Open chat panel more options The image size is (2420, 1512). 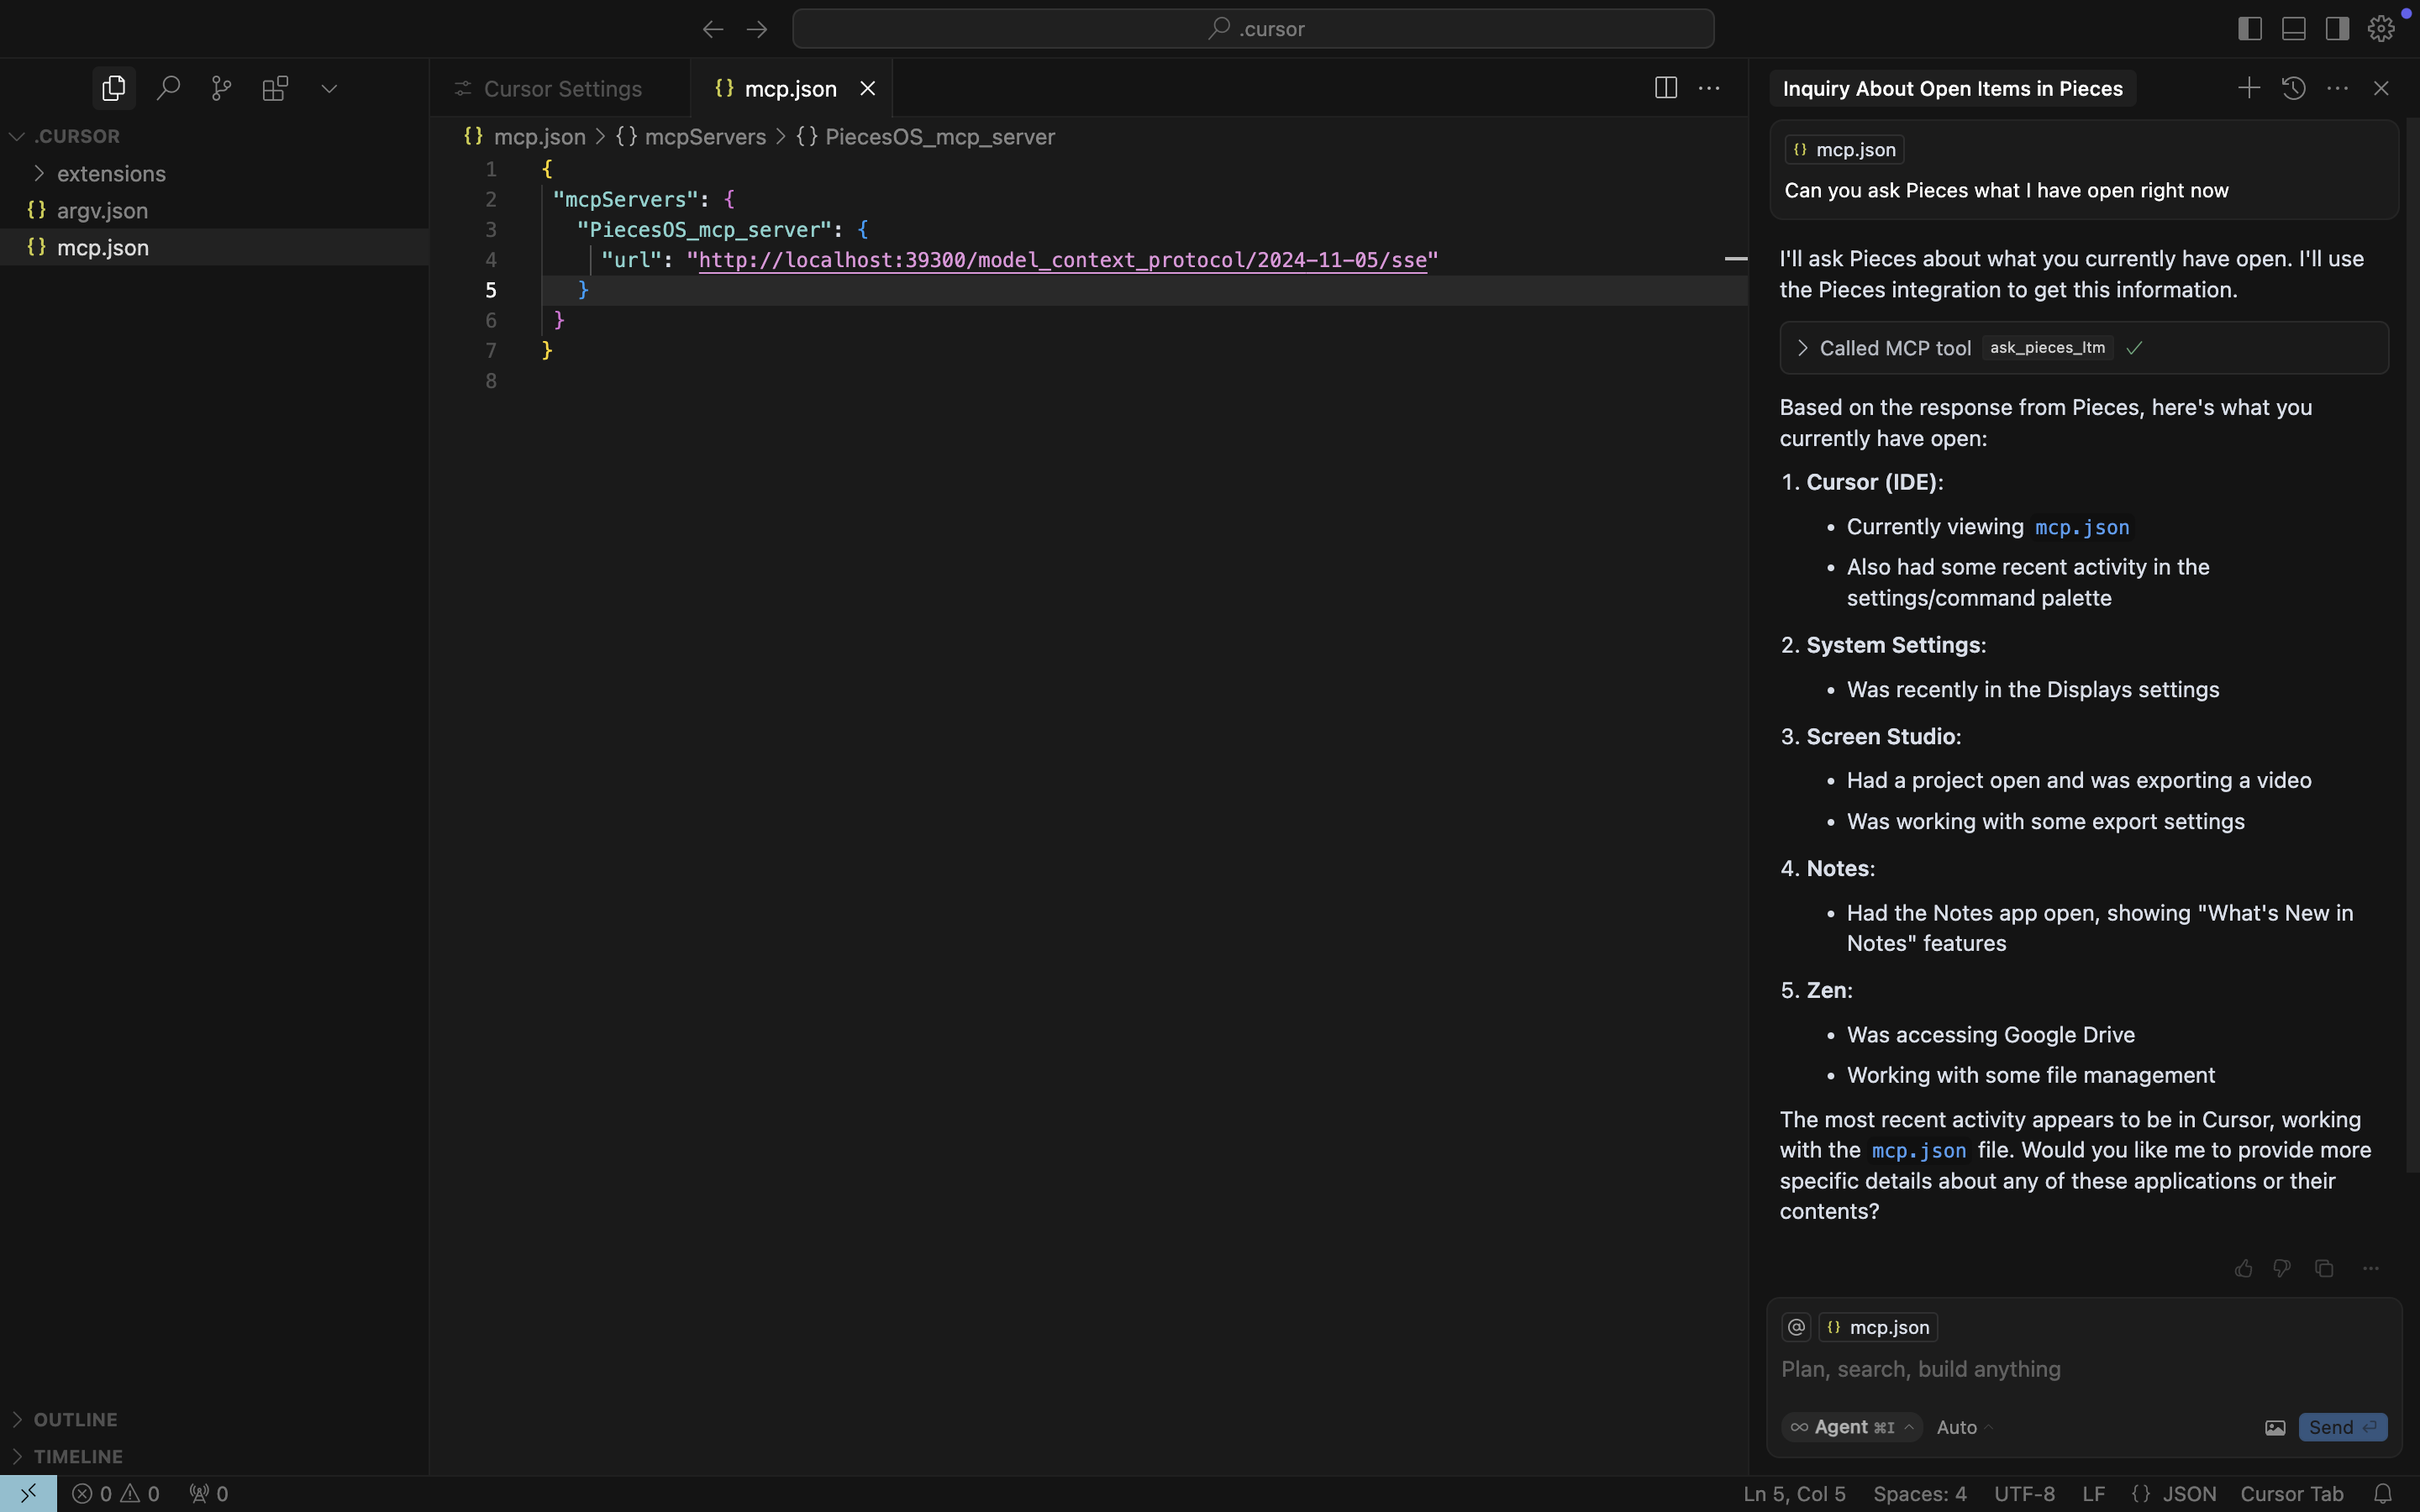tap(2337, 88)
